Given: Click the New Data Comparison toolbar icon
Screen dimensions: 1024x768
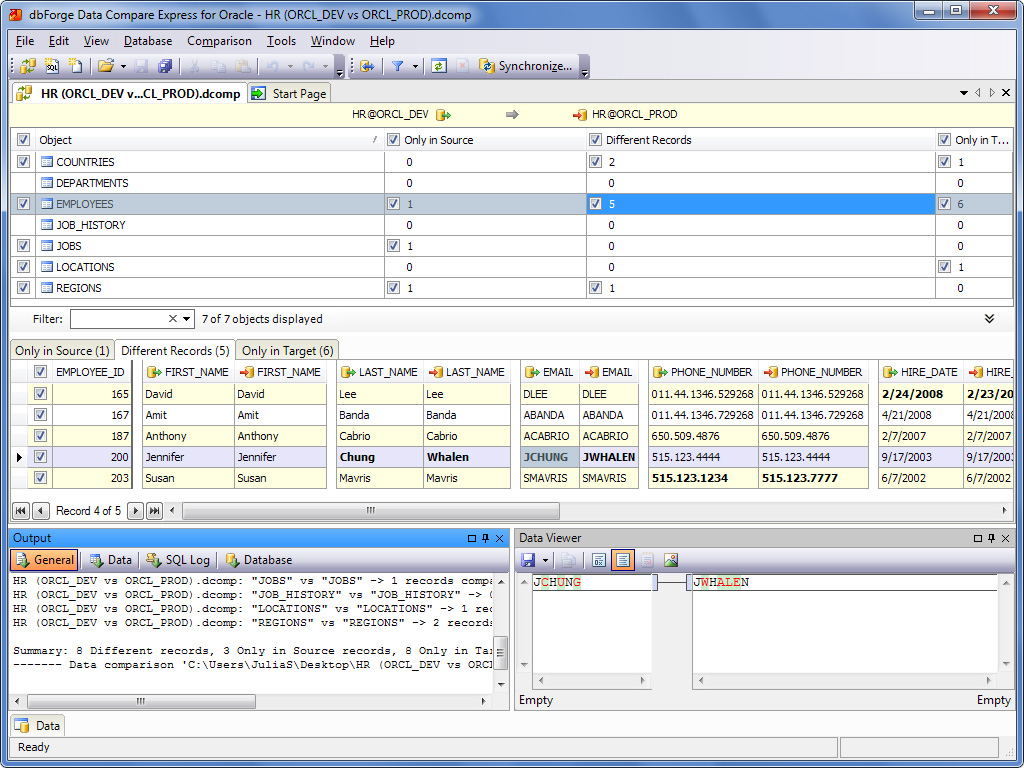Looking at the screenshot, I should pos(28,66).
